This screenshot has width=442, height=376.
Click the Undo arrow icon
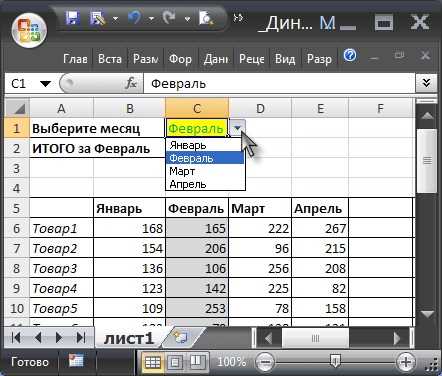(134, 18)
